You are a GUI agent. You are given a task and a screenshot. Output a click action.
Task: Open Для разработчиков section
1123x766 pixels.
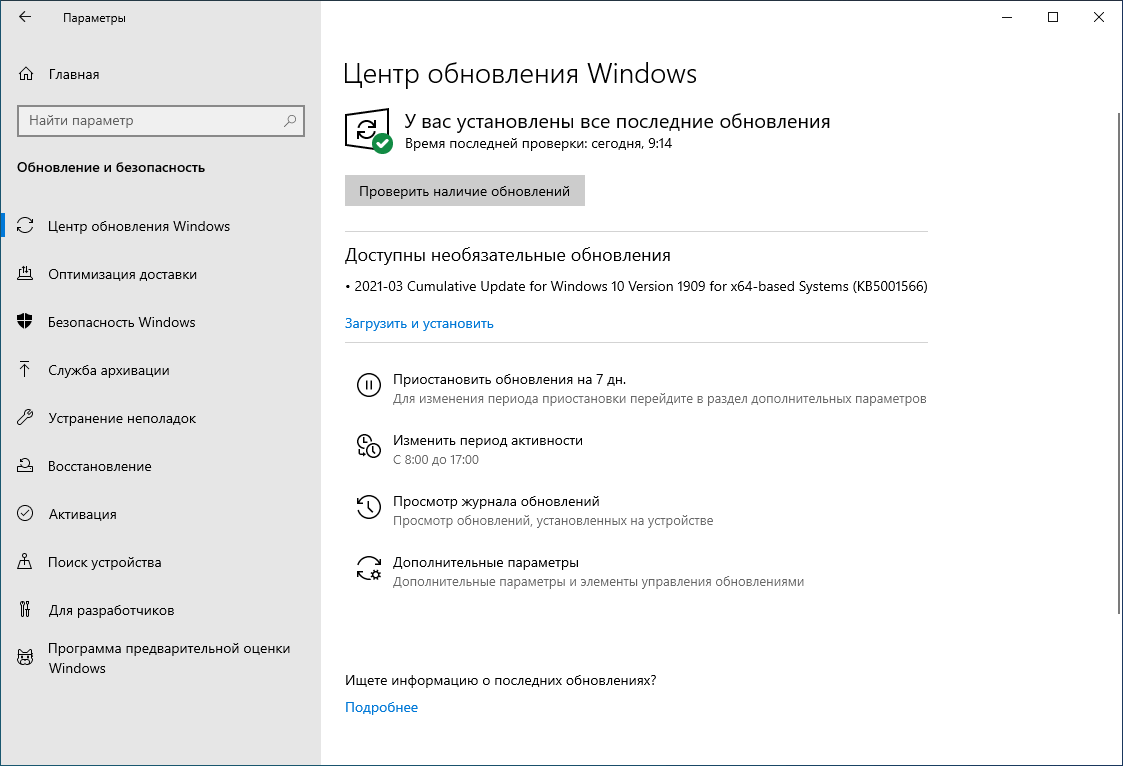(107, 610)
